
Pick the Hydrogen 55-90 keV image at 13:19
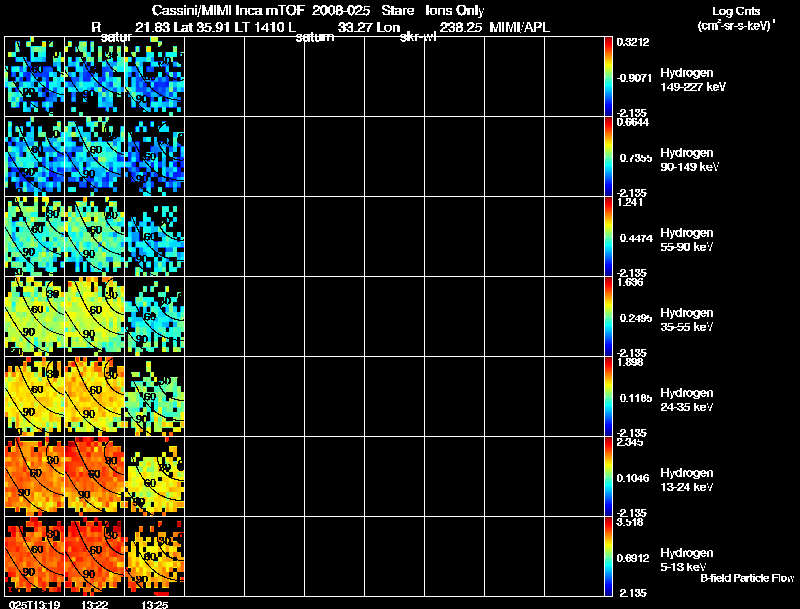click(35, 237)
